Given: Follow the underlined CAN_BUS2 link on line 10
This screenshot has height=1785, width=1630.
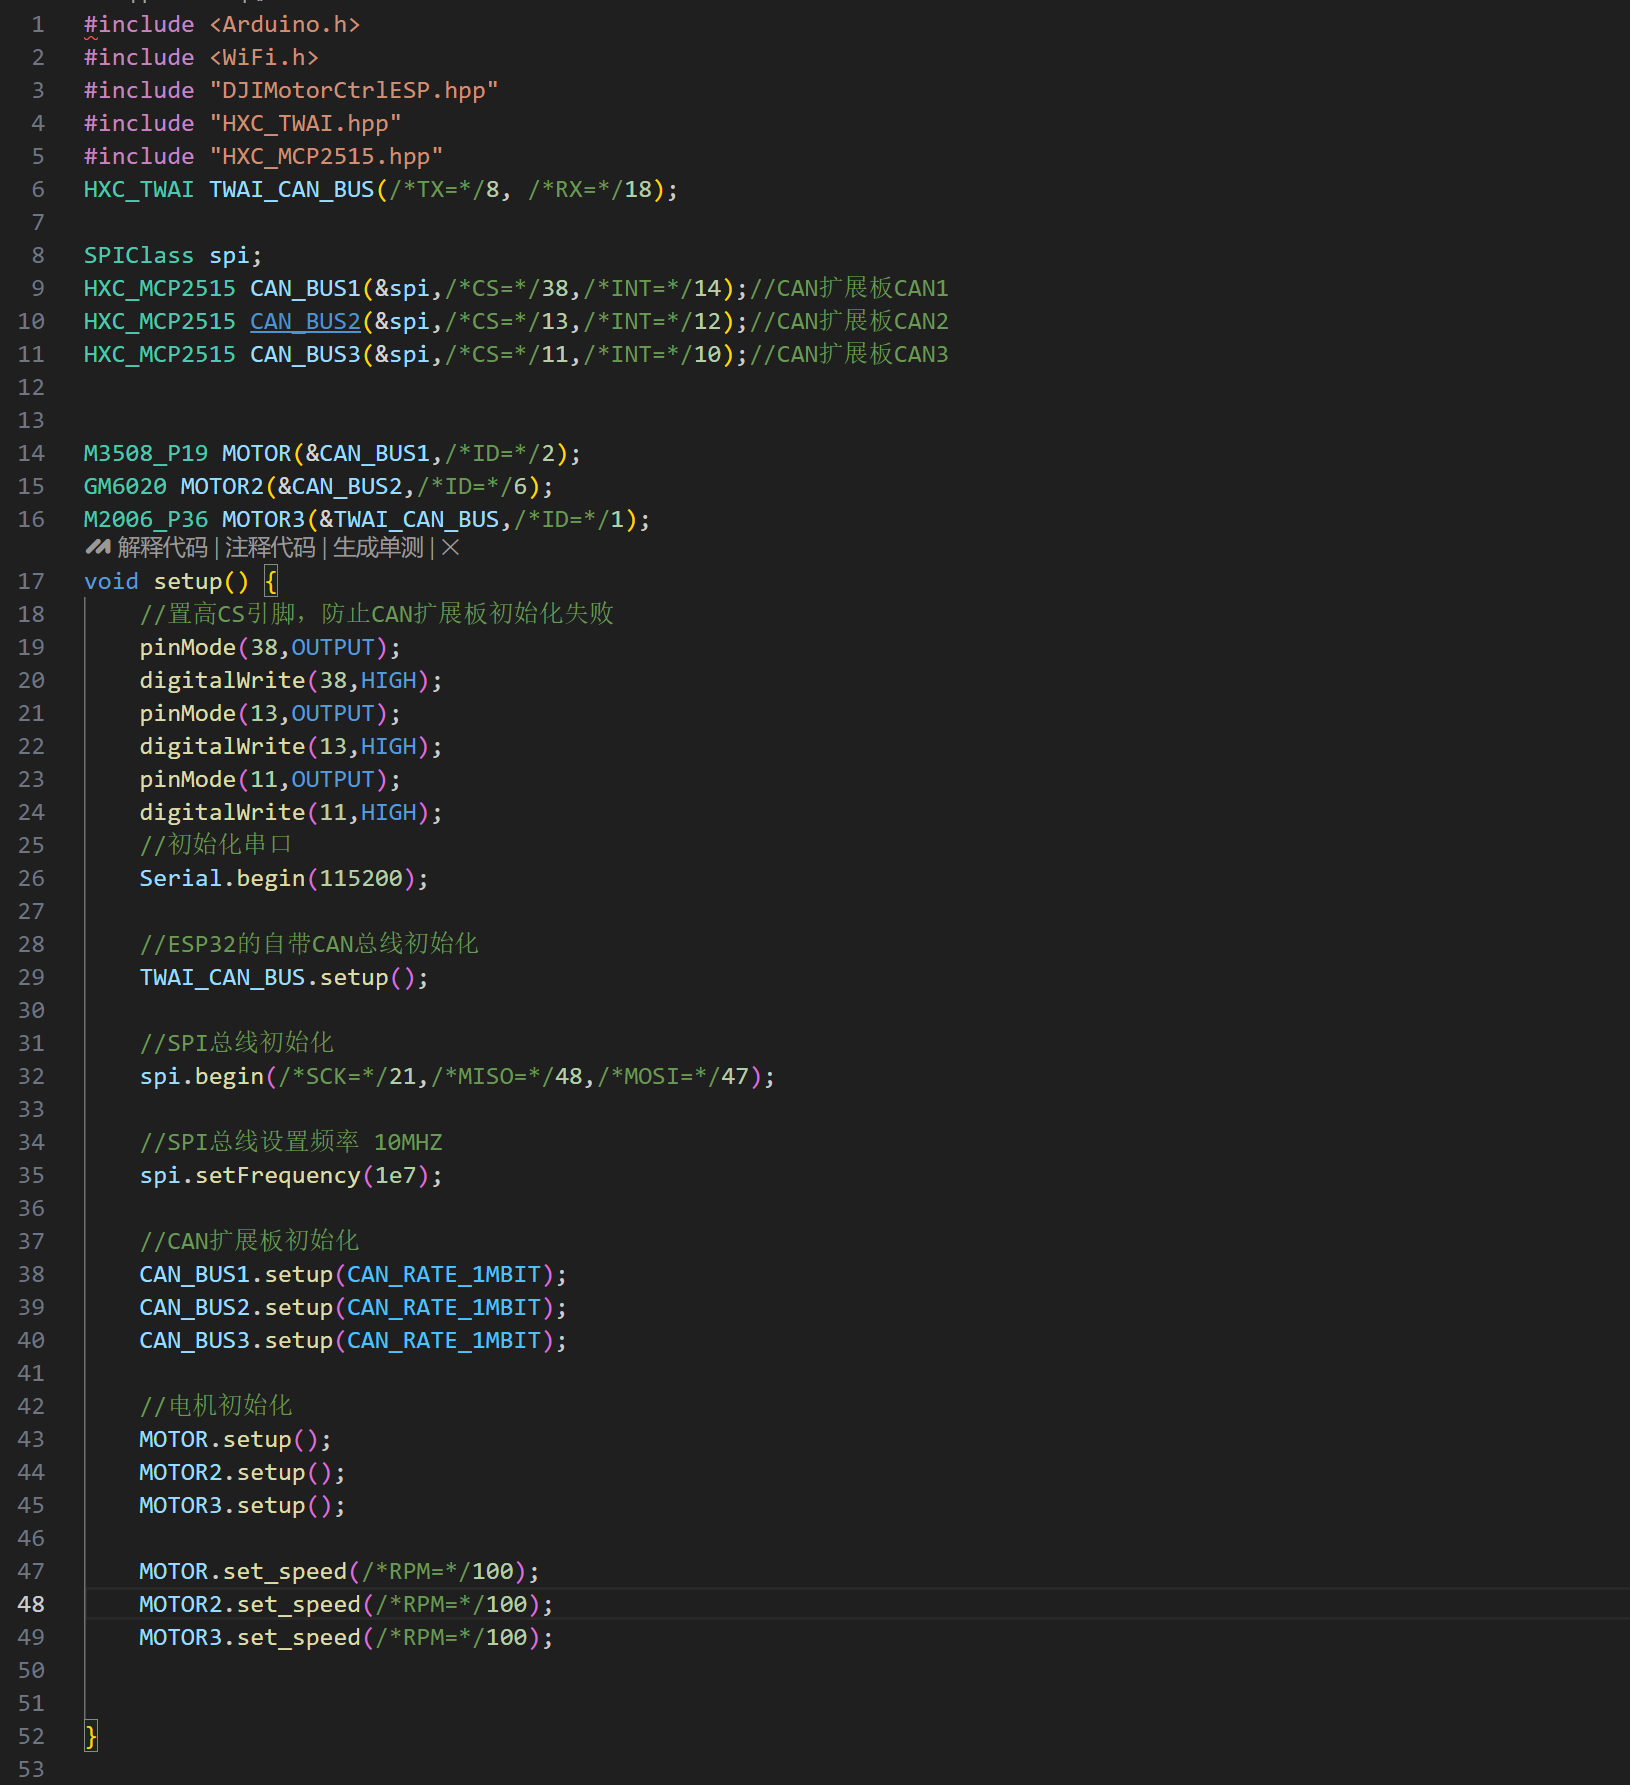Looking at the screenshot, I should click(x=304, y=321).
